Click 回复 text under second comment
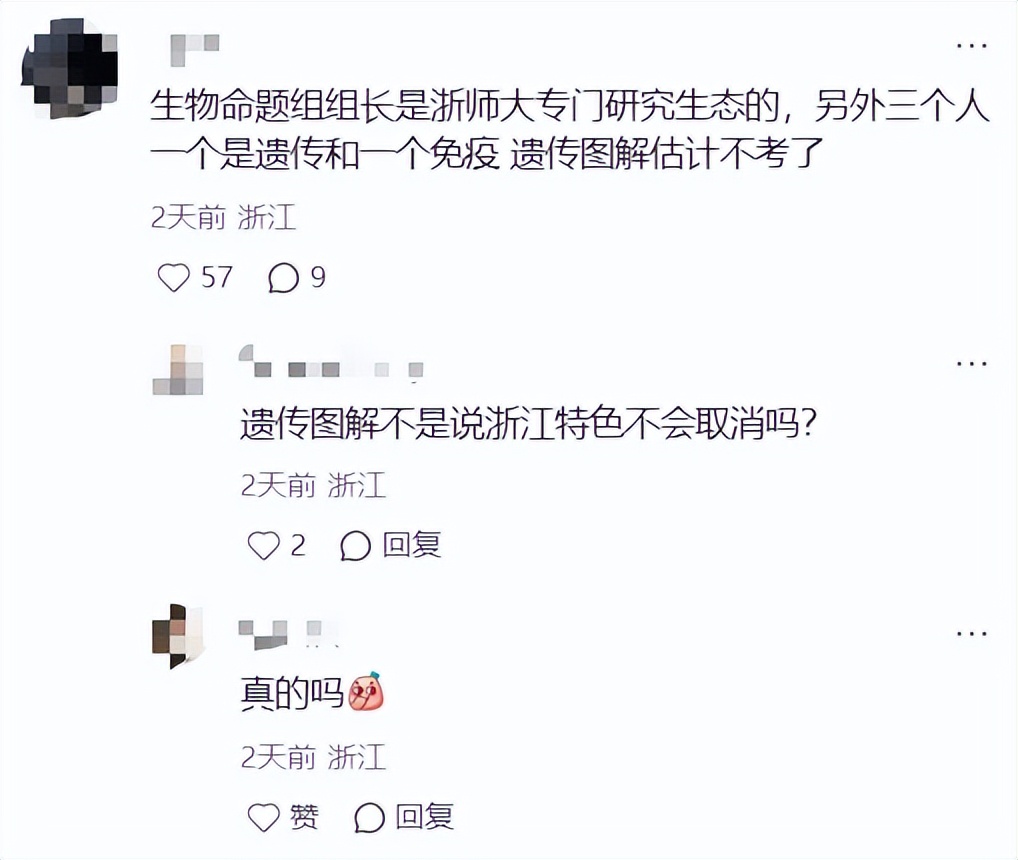Screen dimensions: 1018x860 [x=412, y=545]
